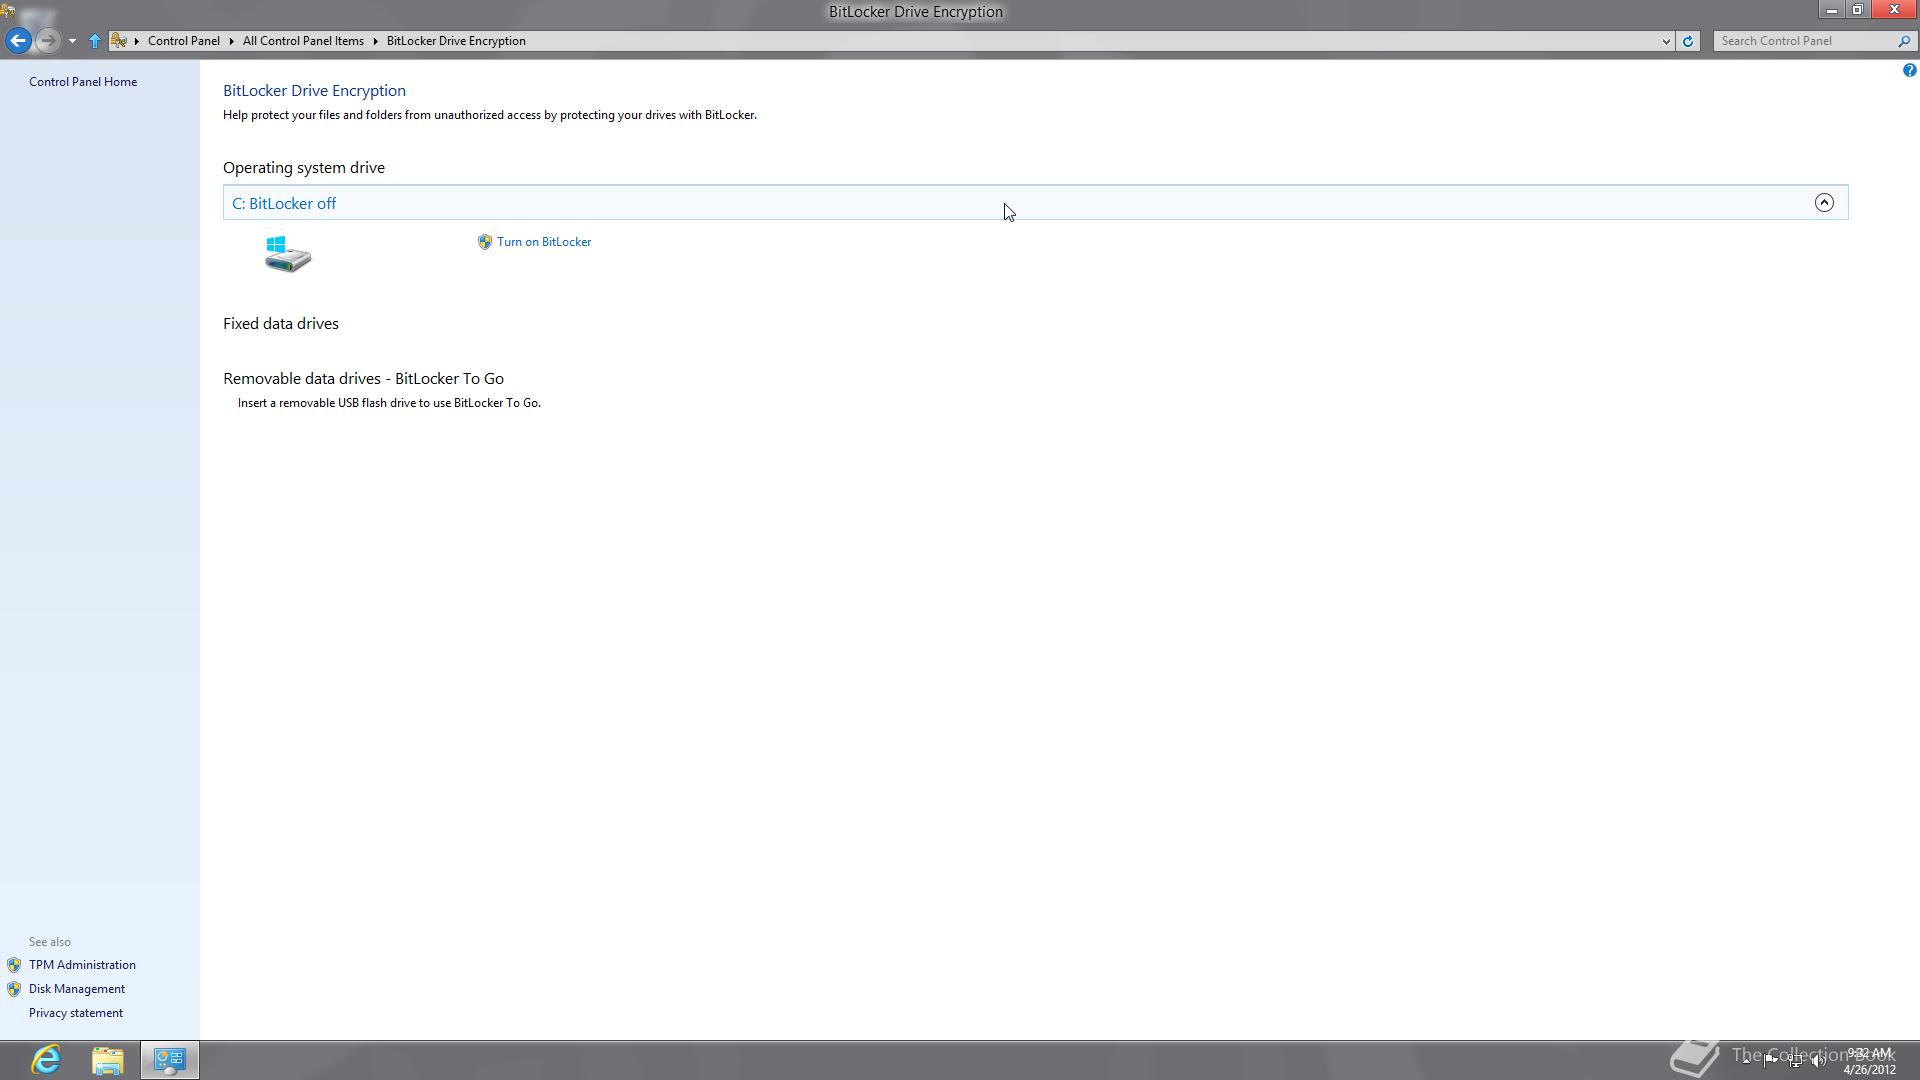
Task: Open TPM Administration link
Action: [x=82, y=965]
